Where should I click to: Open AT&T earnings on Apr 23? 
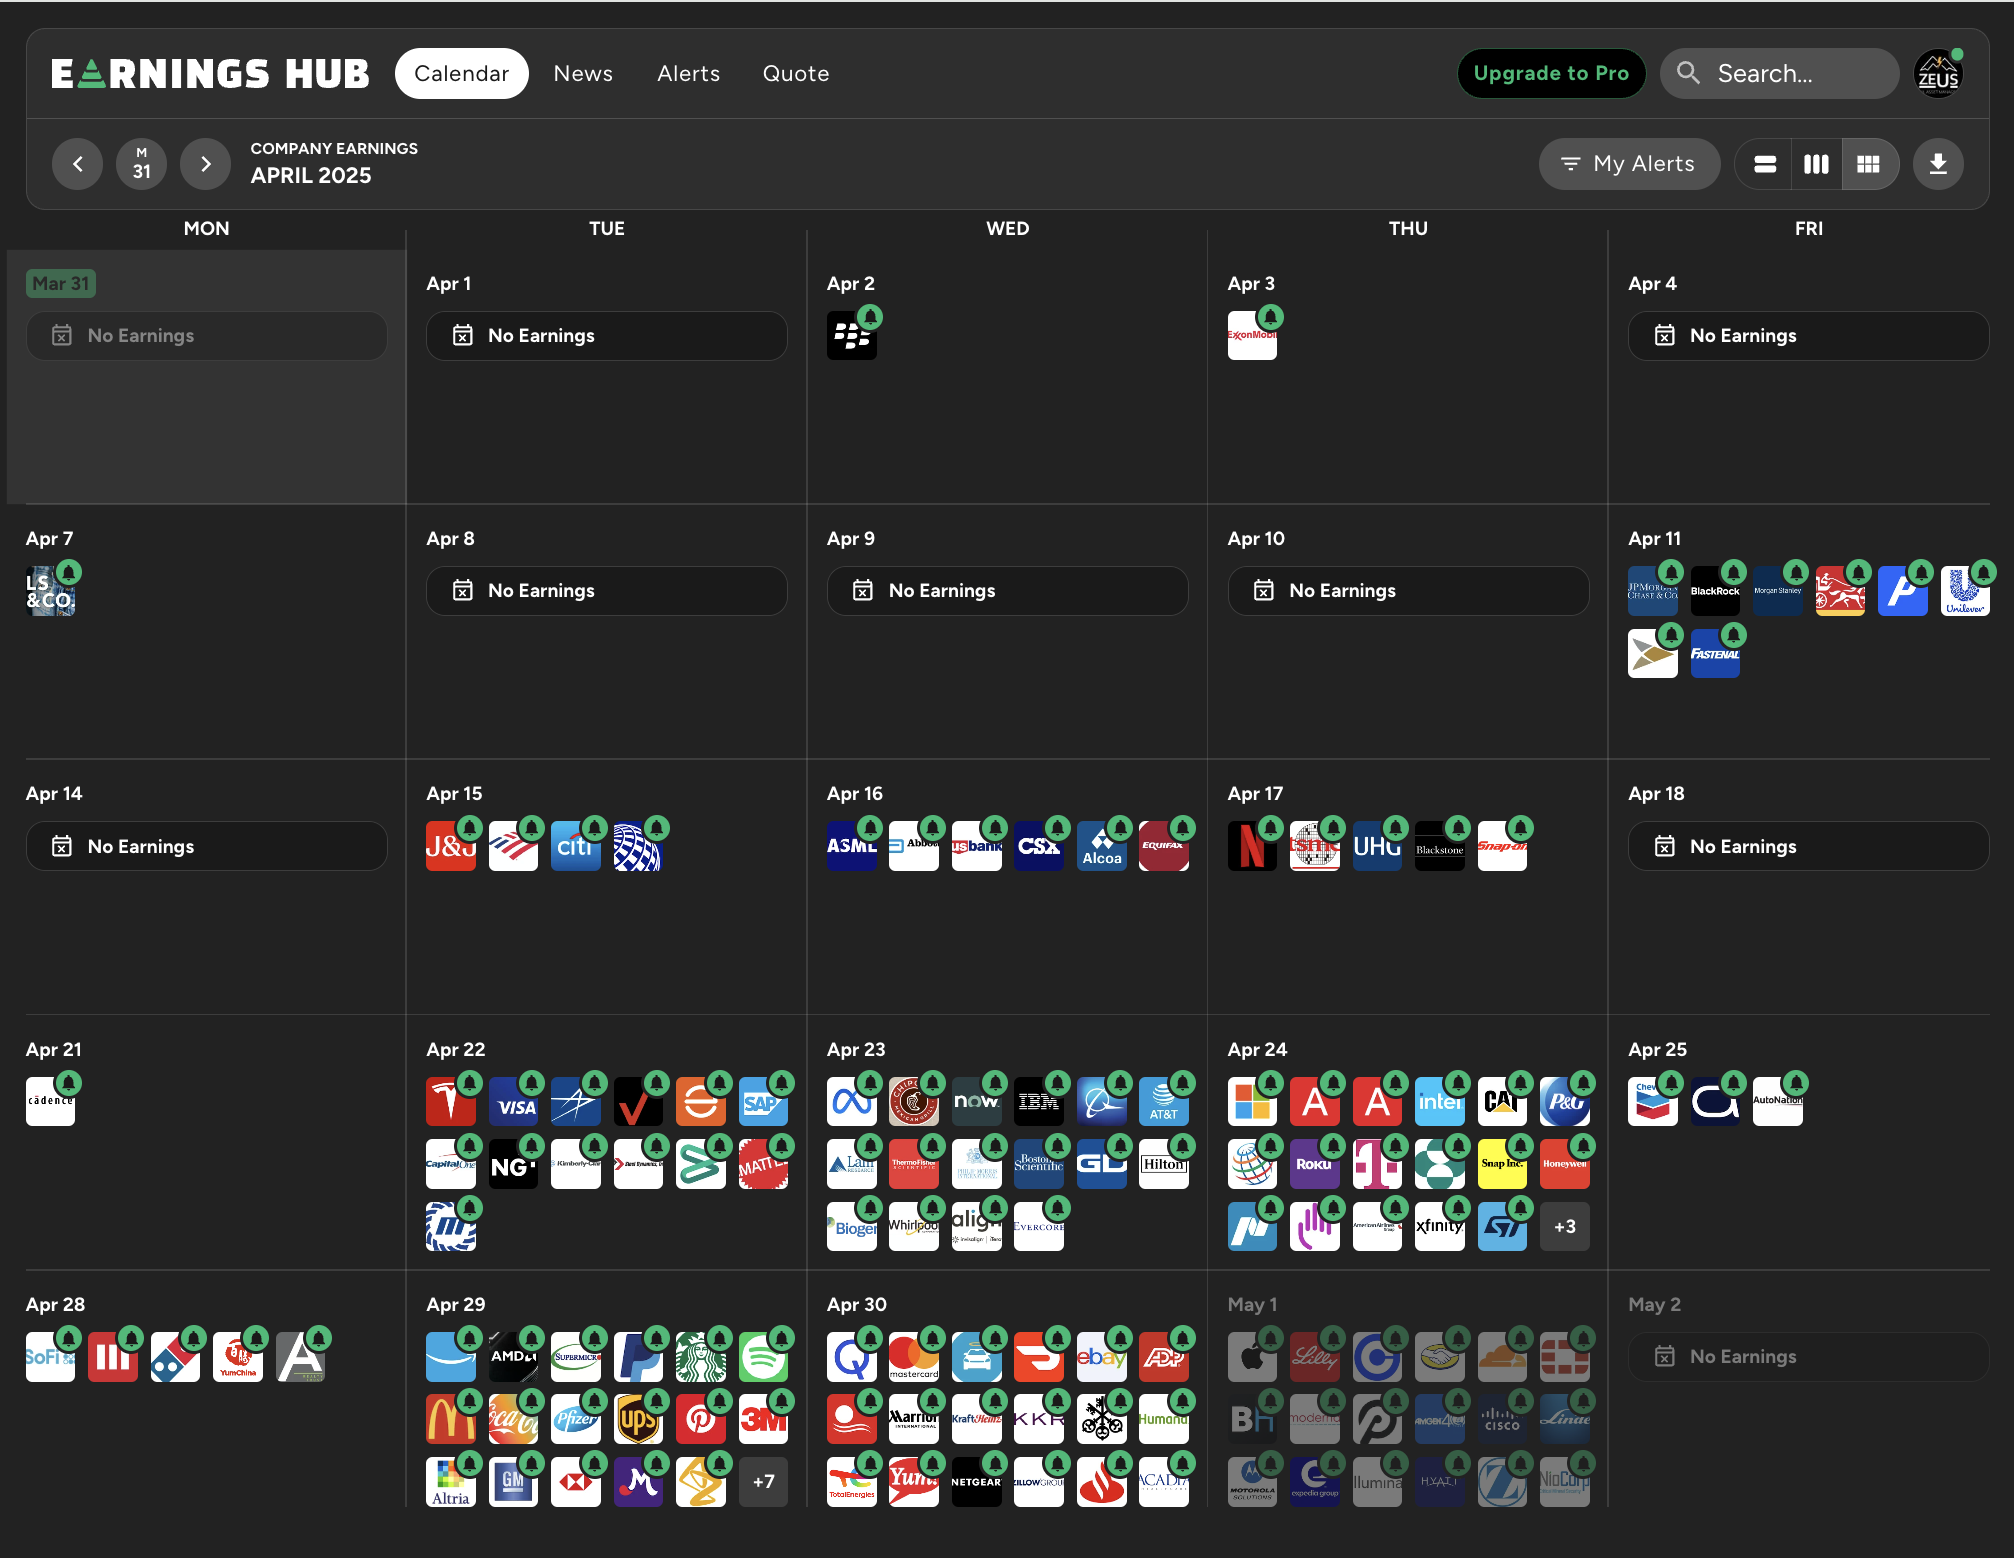pyautogui.click(x=1164, y=1101)
